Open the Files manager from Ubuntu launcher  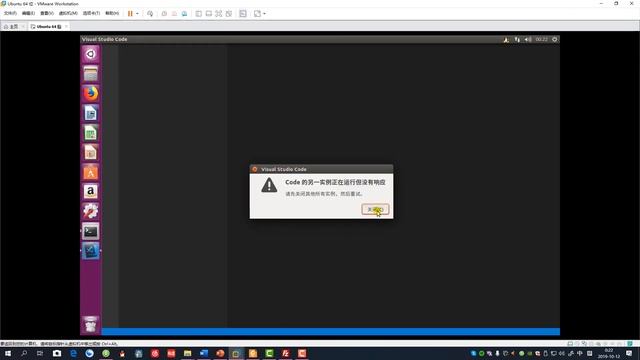point(91,74)
